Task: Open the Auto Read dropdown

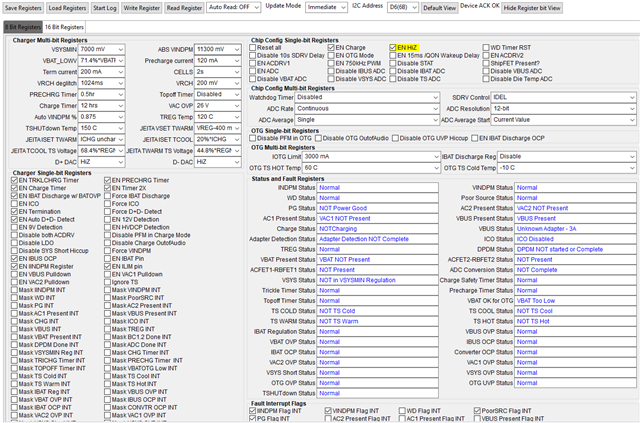Action: tap(234, 7)
